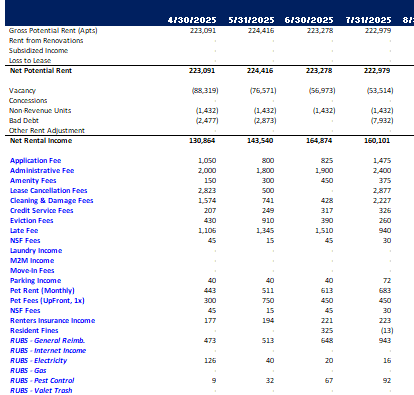This screenshot has width=414, height=395.
Task: Click the Resident Fines label
Action: pos(34,331)
